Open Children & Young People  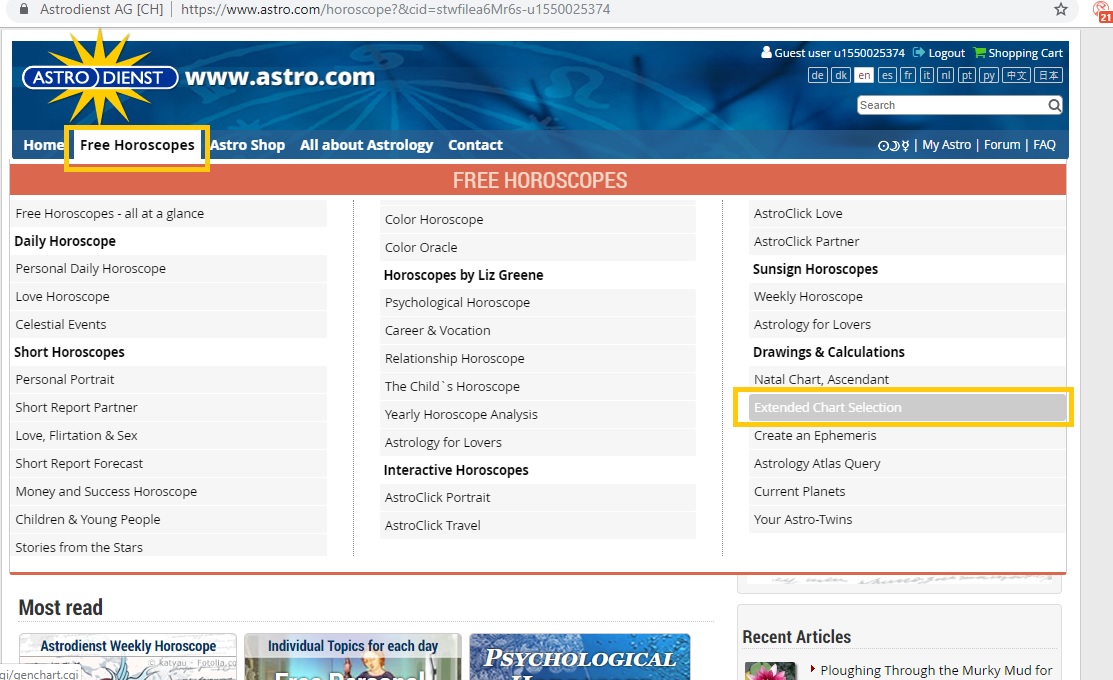point(169,520)
